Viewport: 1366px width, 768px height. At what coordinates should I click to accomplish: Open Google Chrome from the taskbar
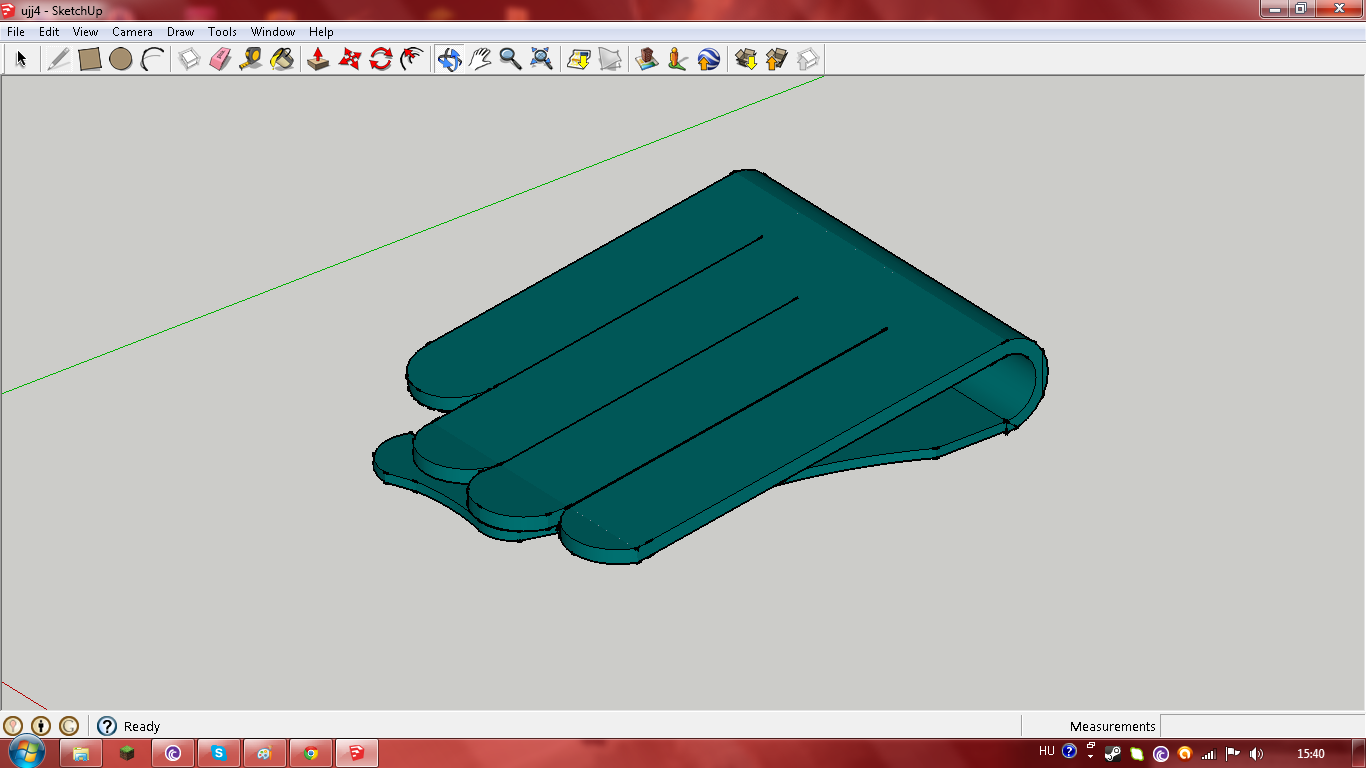(x=311, y=753)
